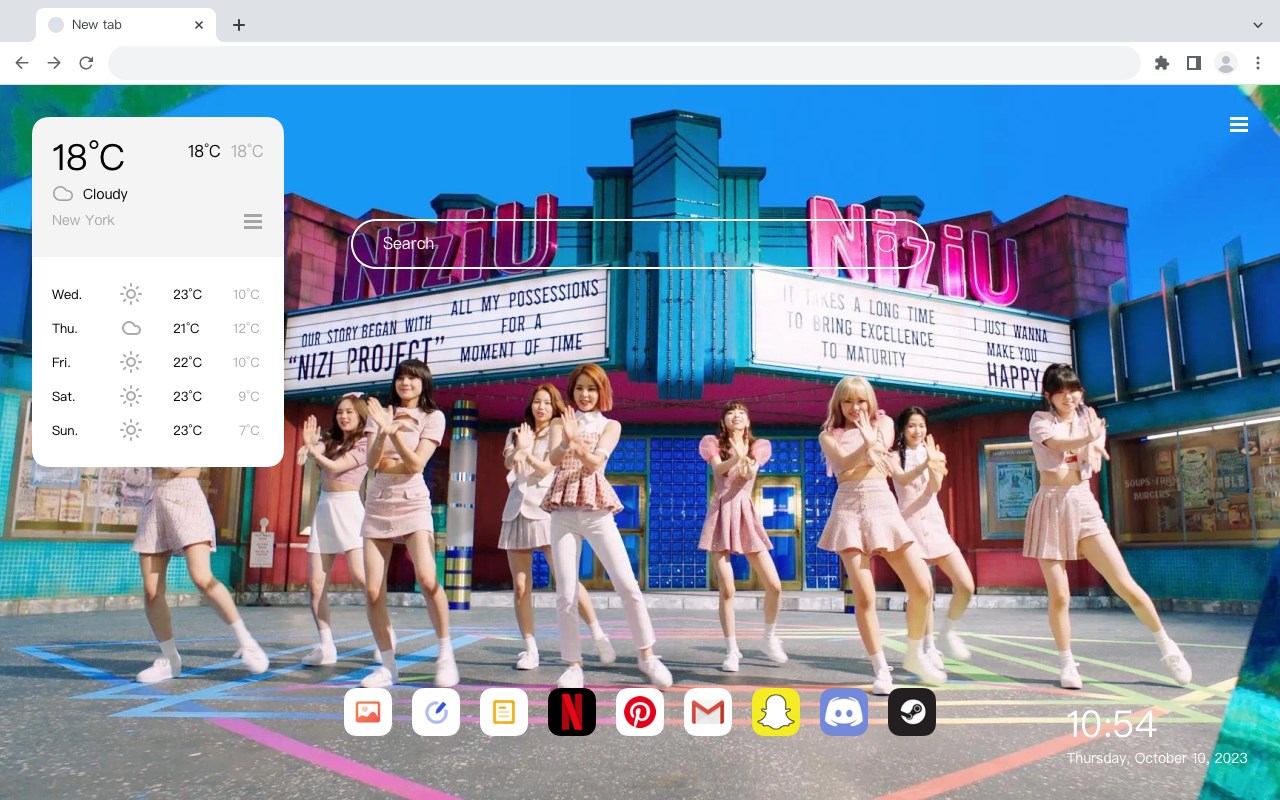Image resolution: width=1280 pixels, height=800 pixels.
Task: Open the Steam shortcut
Action: 912,712
